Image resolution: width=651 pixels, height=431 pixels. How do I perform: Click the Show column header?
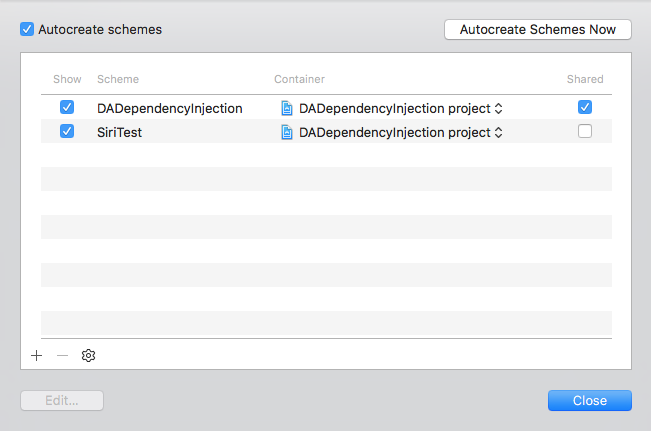point(67,79)
